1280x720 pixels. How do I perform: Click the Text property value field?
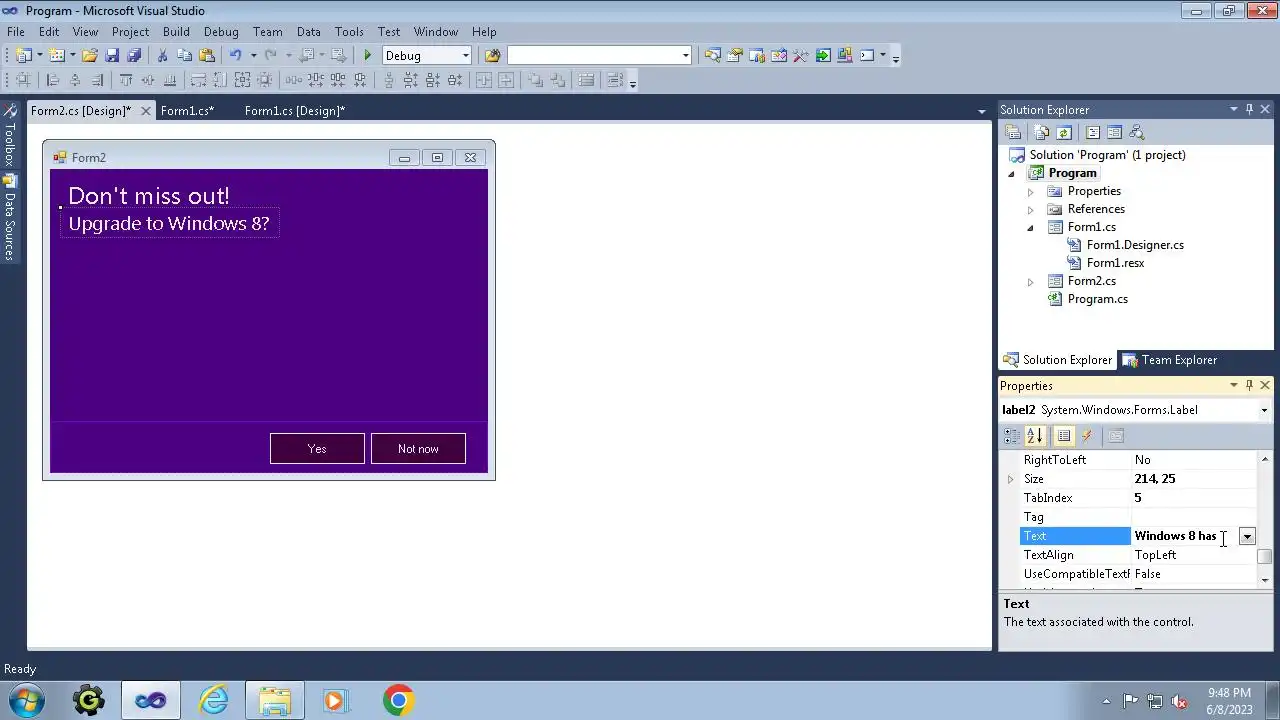1184,537
